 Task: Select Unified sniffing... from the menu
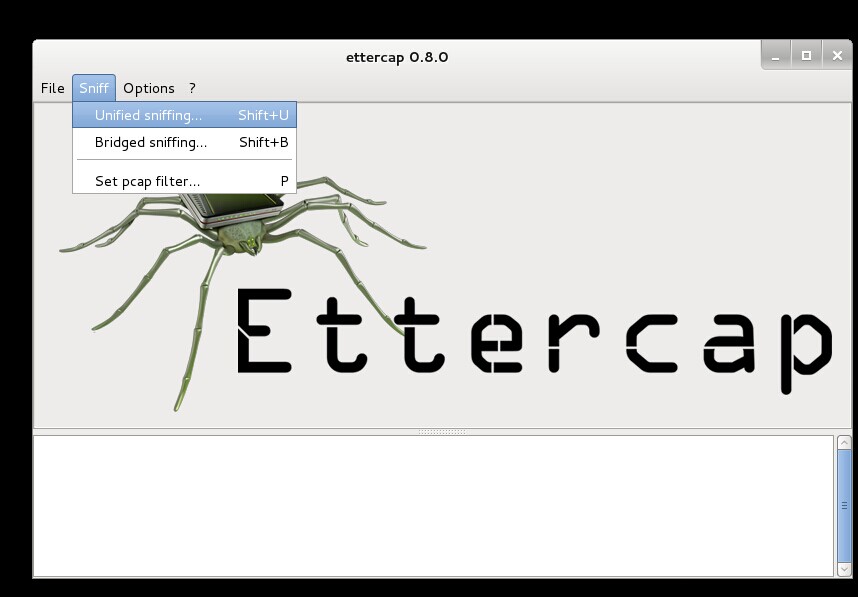pos(184,115)
